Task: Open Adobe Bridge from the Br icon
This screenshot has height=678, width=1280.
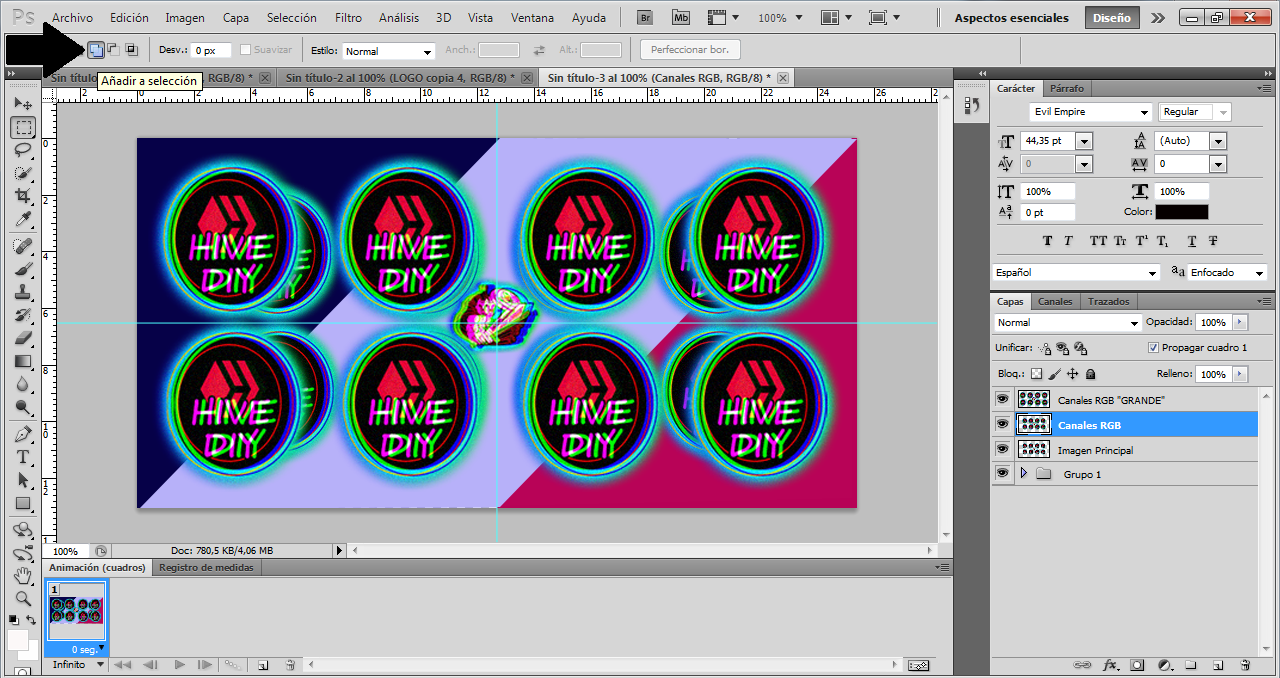Action: click(647, 17)
